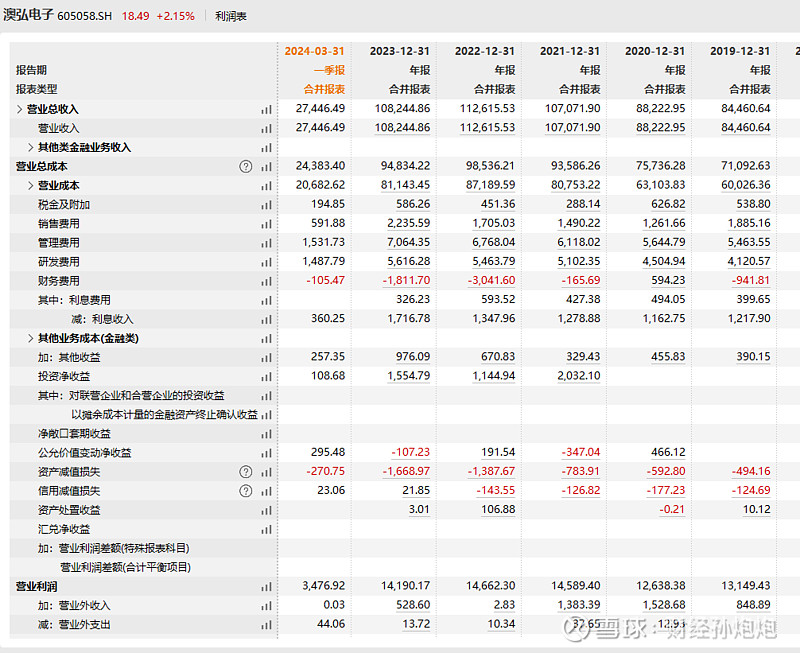Open chart icon for 公允价值变动净收益 row
The height and width of the screenshot is (653, 800).
pos(266,453)
